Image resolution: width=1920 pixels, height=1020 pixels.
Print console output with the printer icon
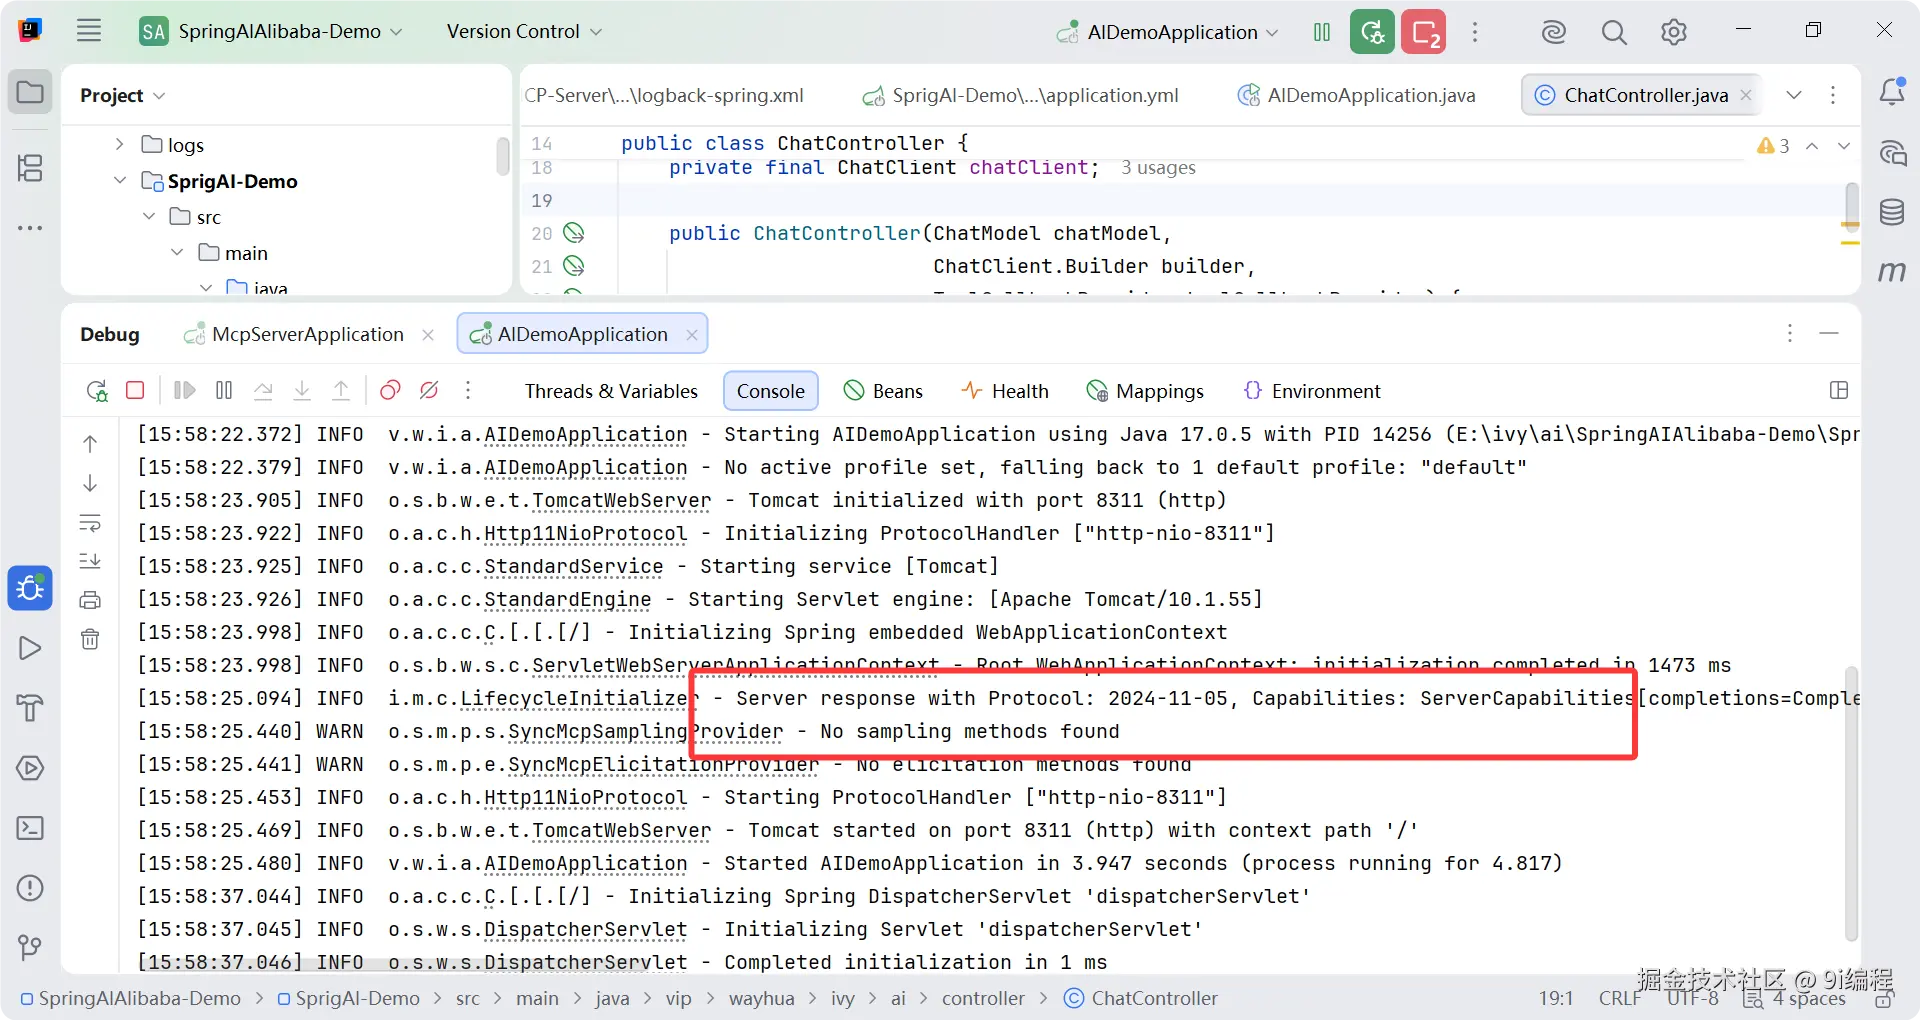(x=90, y=600)
